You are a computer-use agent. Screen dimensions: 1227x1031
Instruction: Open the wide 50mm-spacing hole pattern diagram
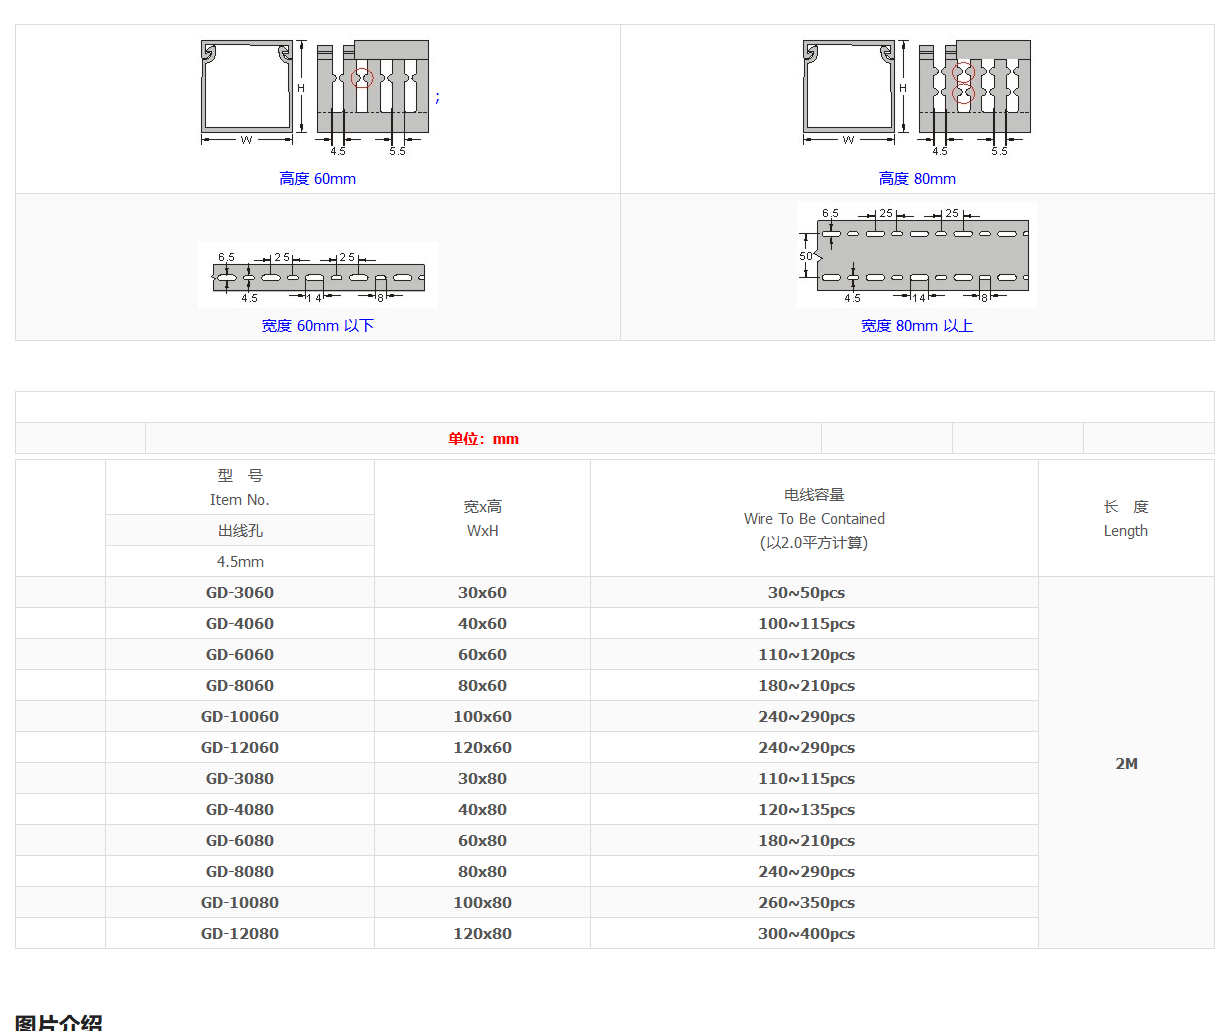917,255
